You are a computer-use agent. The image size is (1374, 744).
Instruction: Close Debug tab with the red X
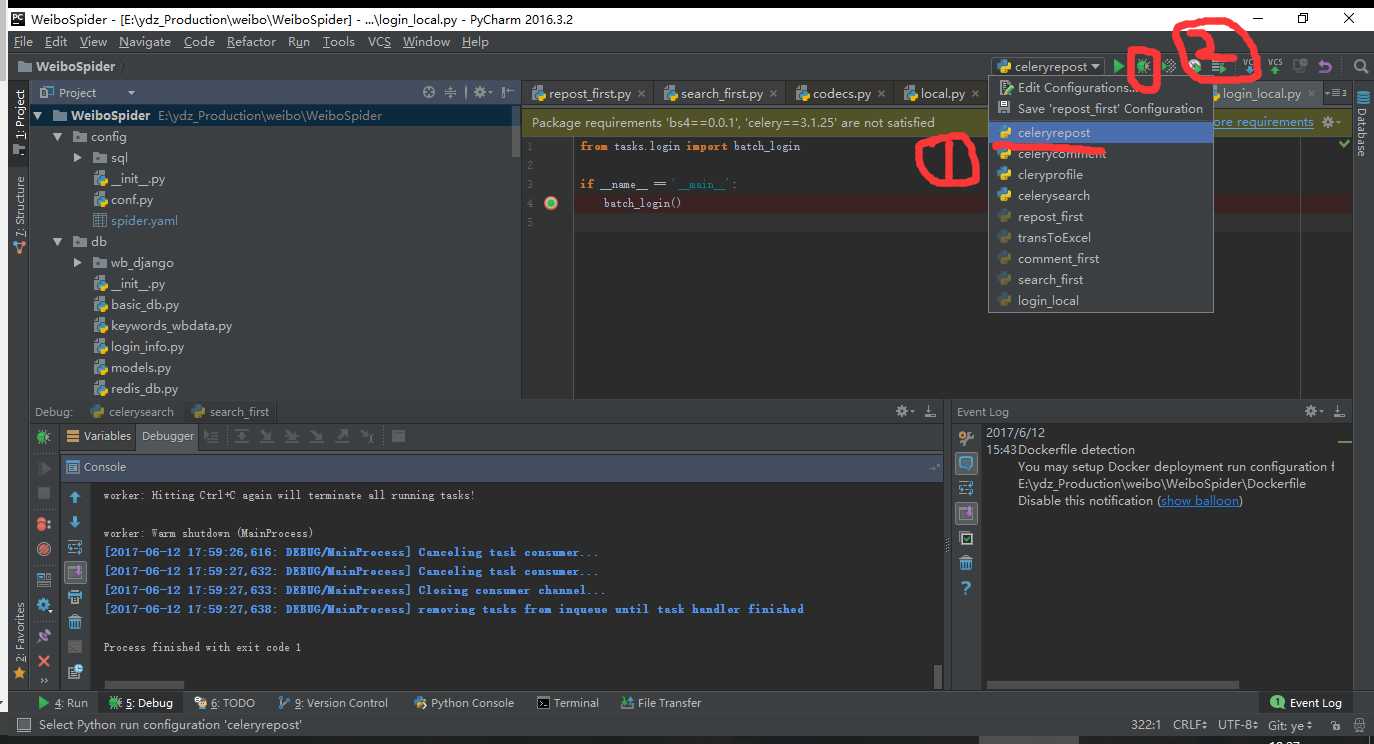43,661
